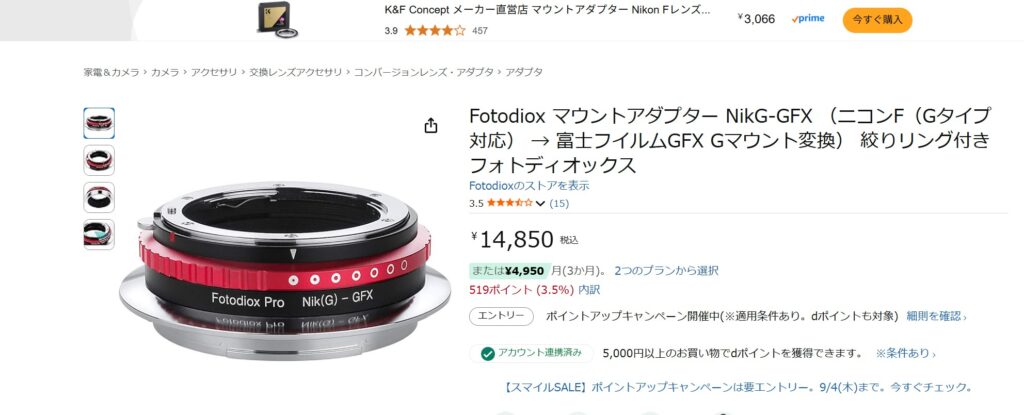Click the green アカウント連携済み check icon
Image resolution: width=1024 pixels, height=415 pixels.
click(488, 354)
